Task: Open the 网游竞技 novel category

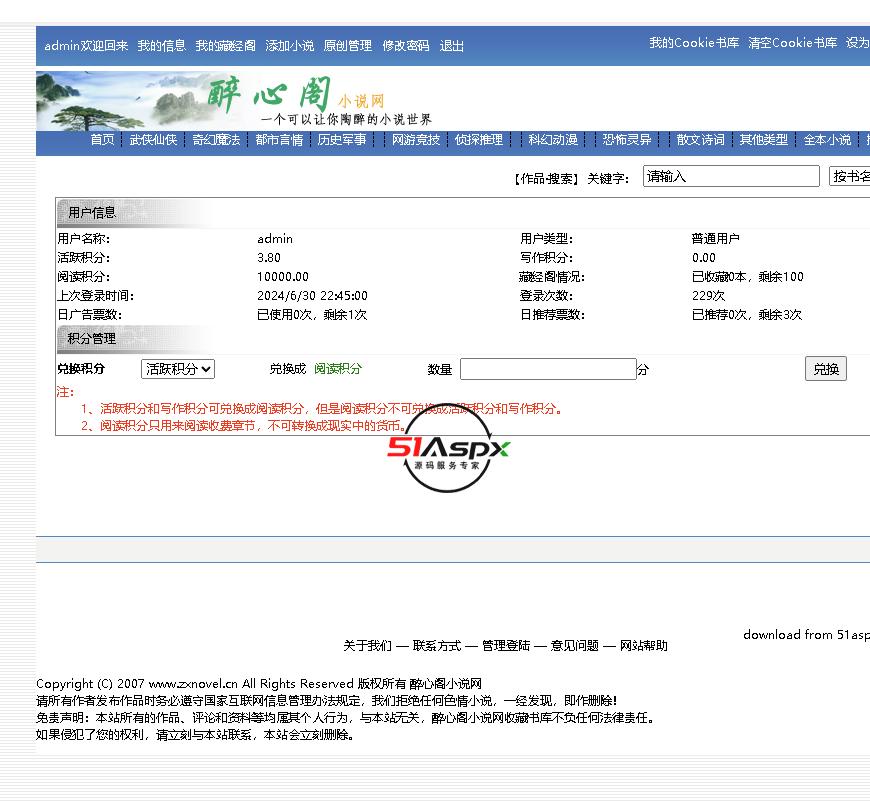Action: click(415, 140)
